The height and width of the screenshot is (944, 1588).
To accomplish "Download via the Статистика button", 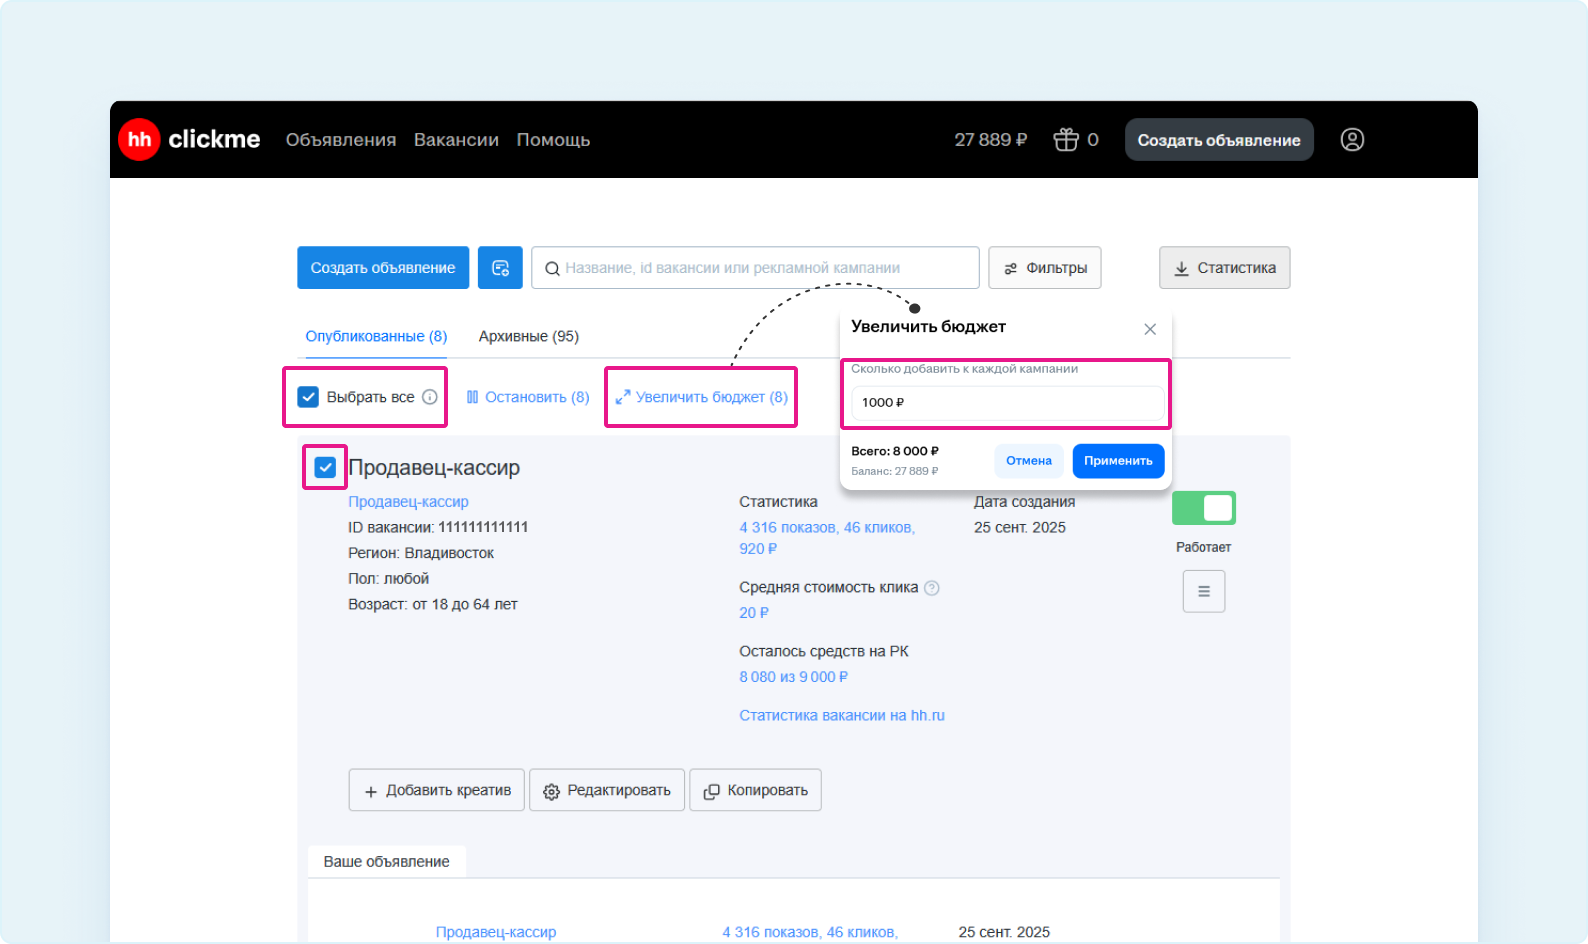I will 1225,268.
